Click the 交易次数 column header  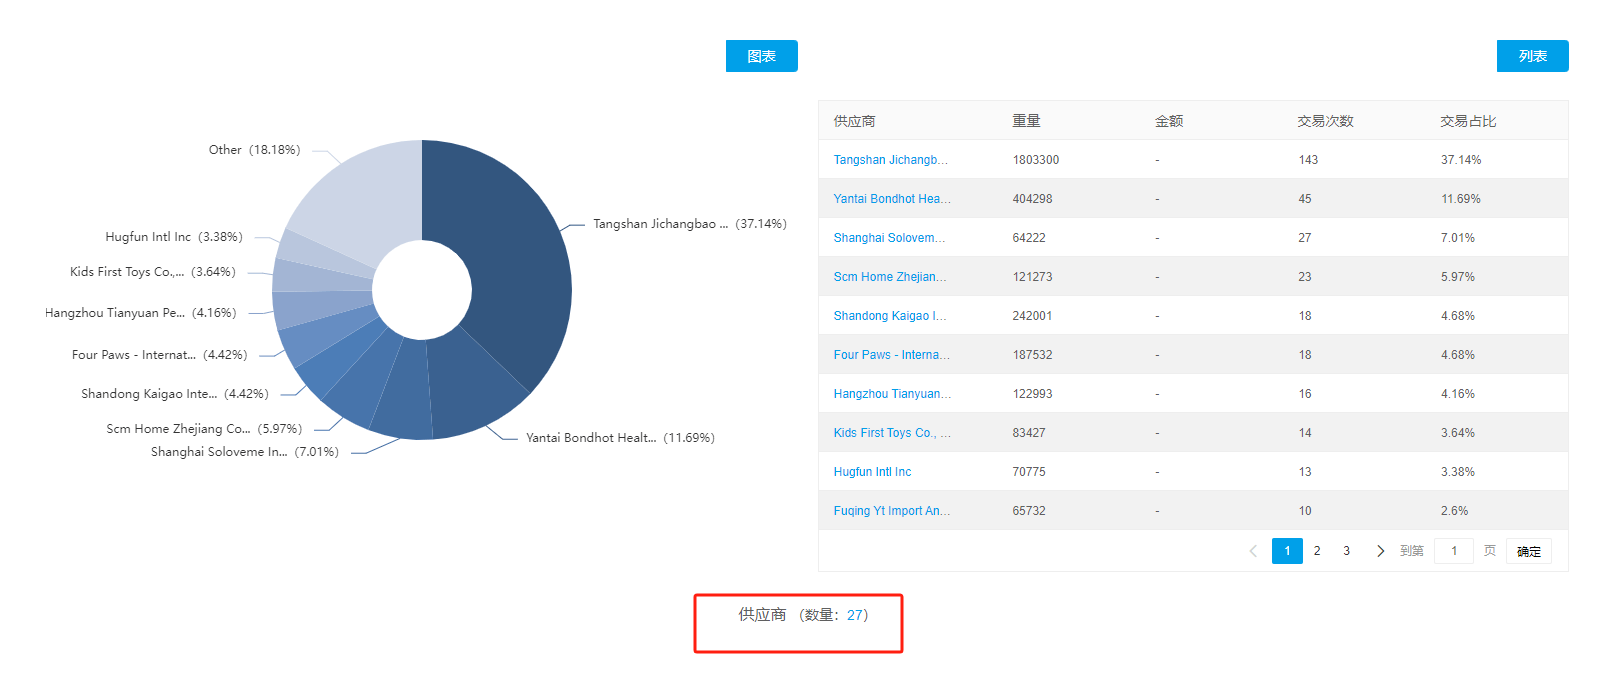pyautogui.click(x=1325, y=121)
